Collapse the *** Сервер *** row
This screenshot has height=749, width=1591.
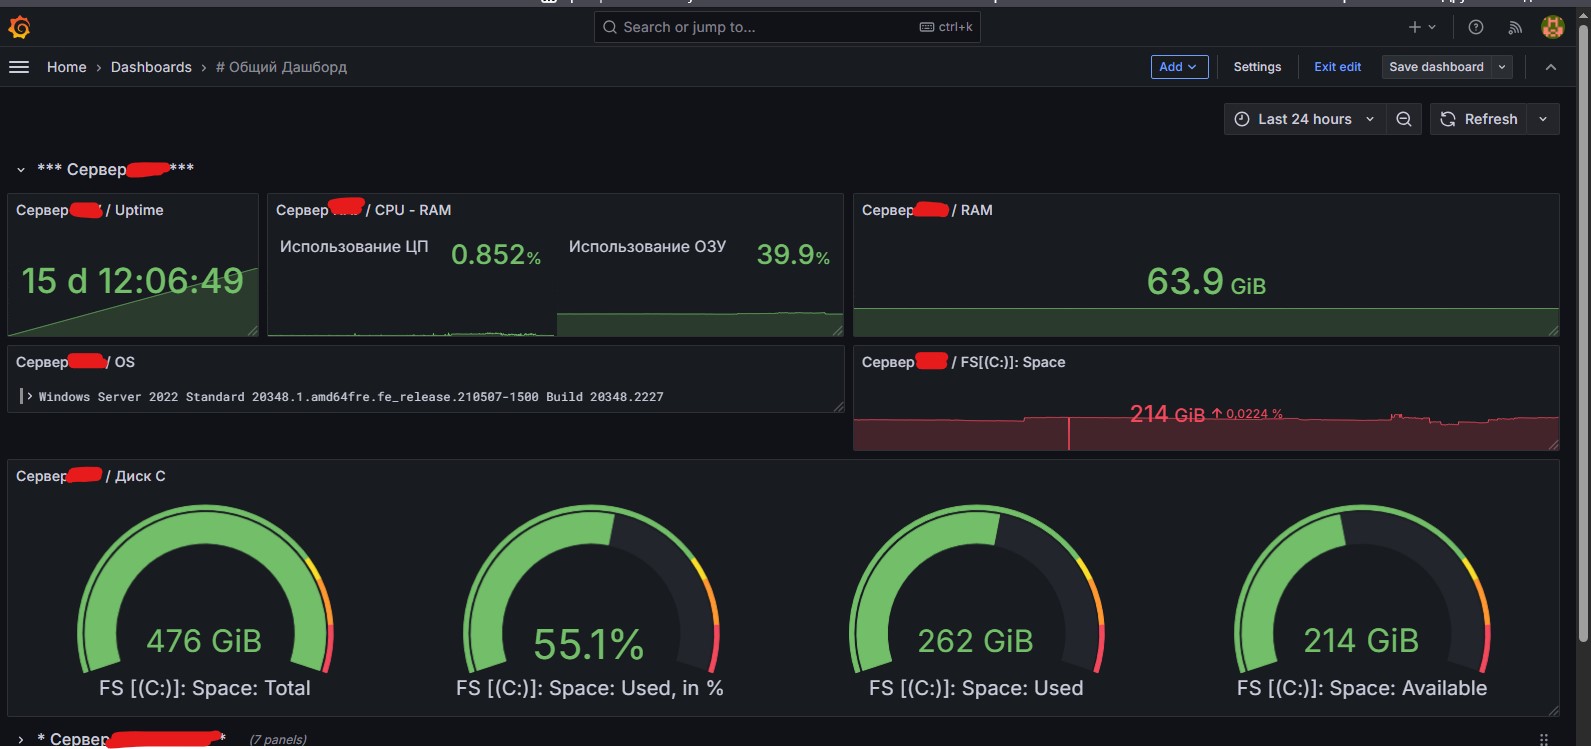[x=21, y=170]
